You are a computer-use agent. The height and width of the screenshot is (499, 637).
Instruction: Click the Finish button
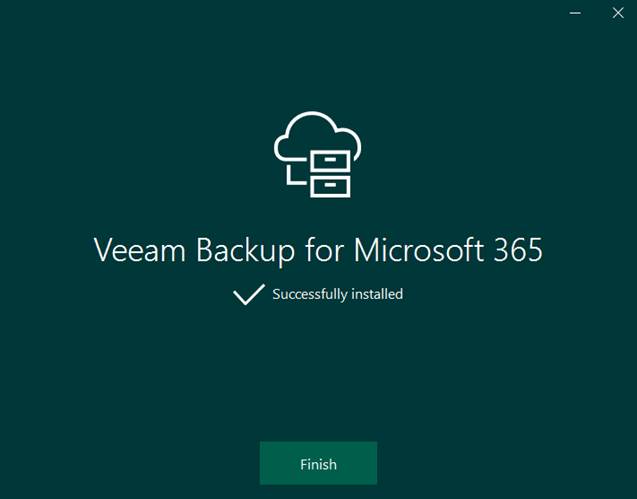pyautogui.click(x=318, y=463)
